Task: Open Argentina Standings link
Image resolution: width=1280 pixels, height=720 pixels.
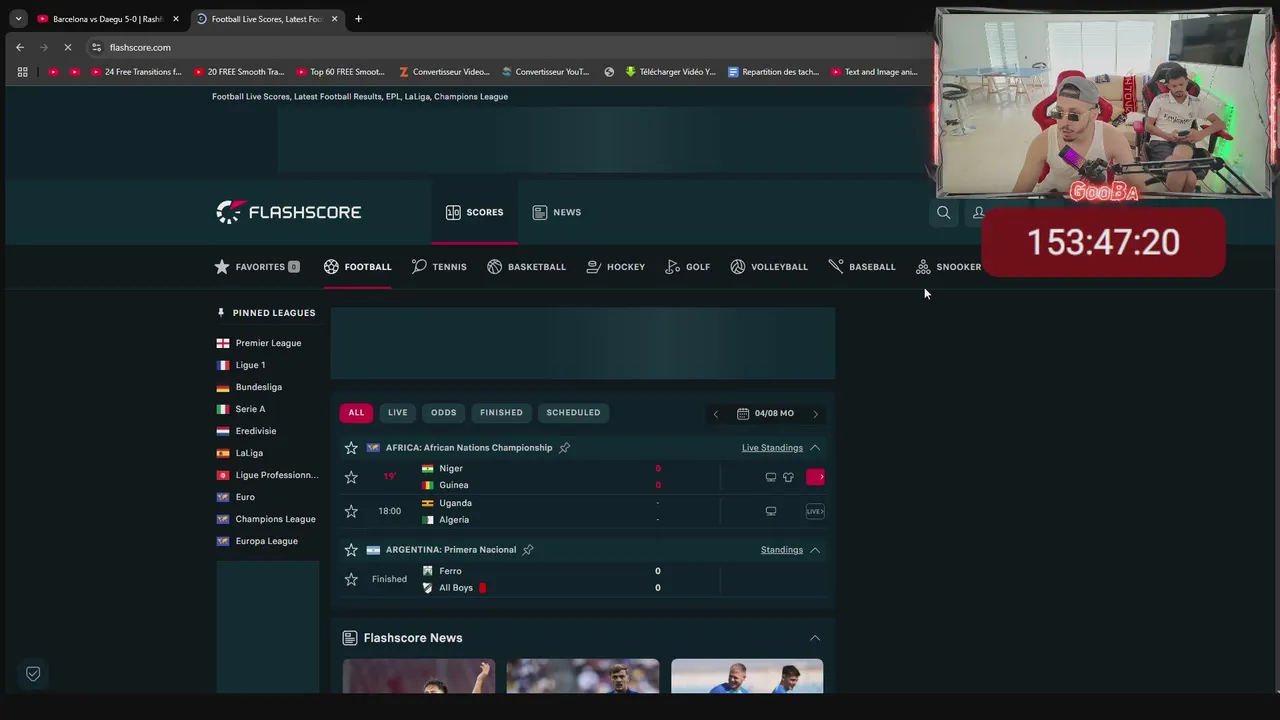Action: 782,550
